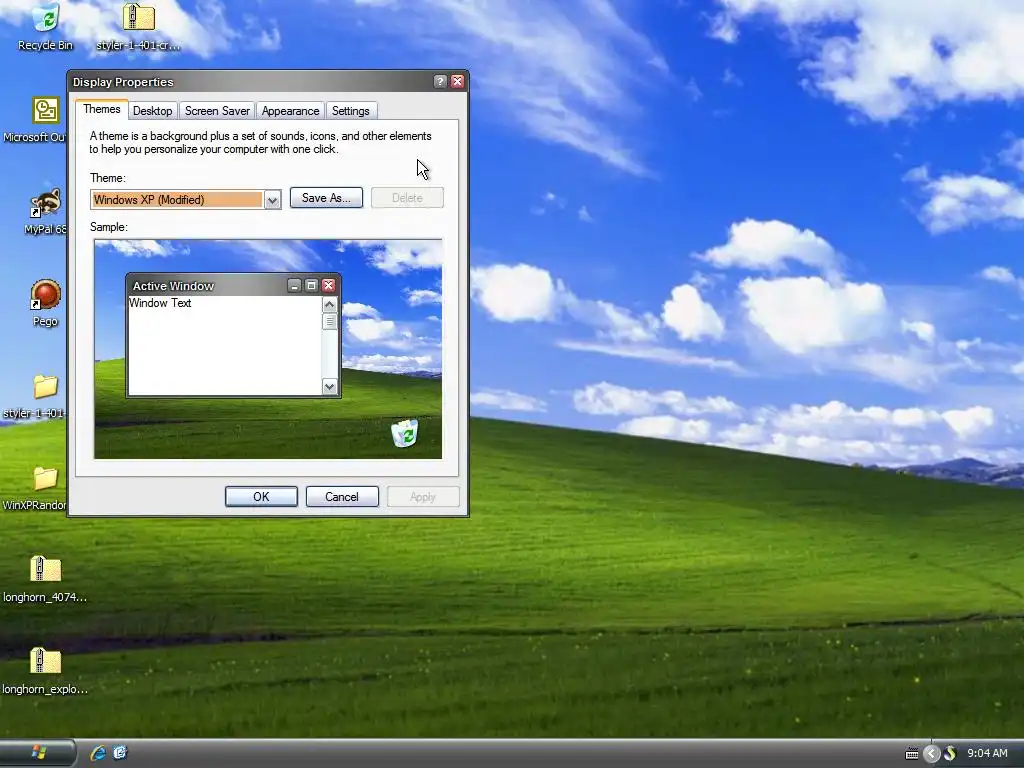Click the sample window scrollbar down arrow

pyautogui.click(x=329, y=387)
